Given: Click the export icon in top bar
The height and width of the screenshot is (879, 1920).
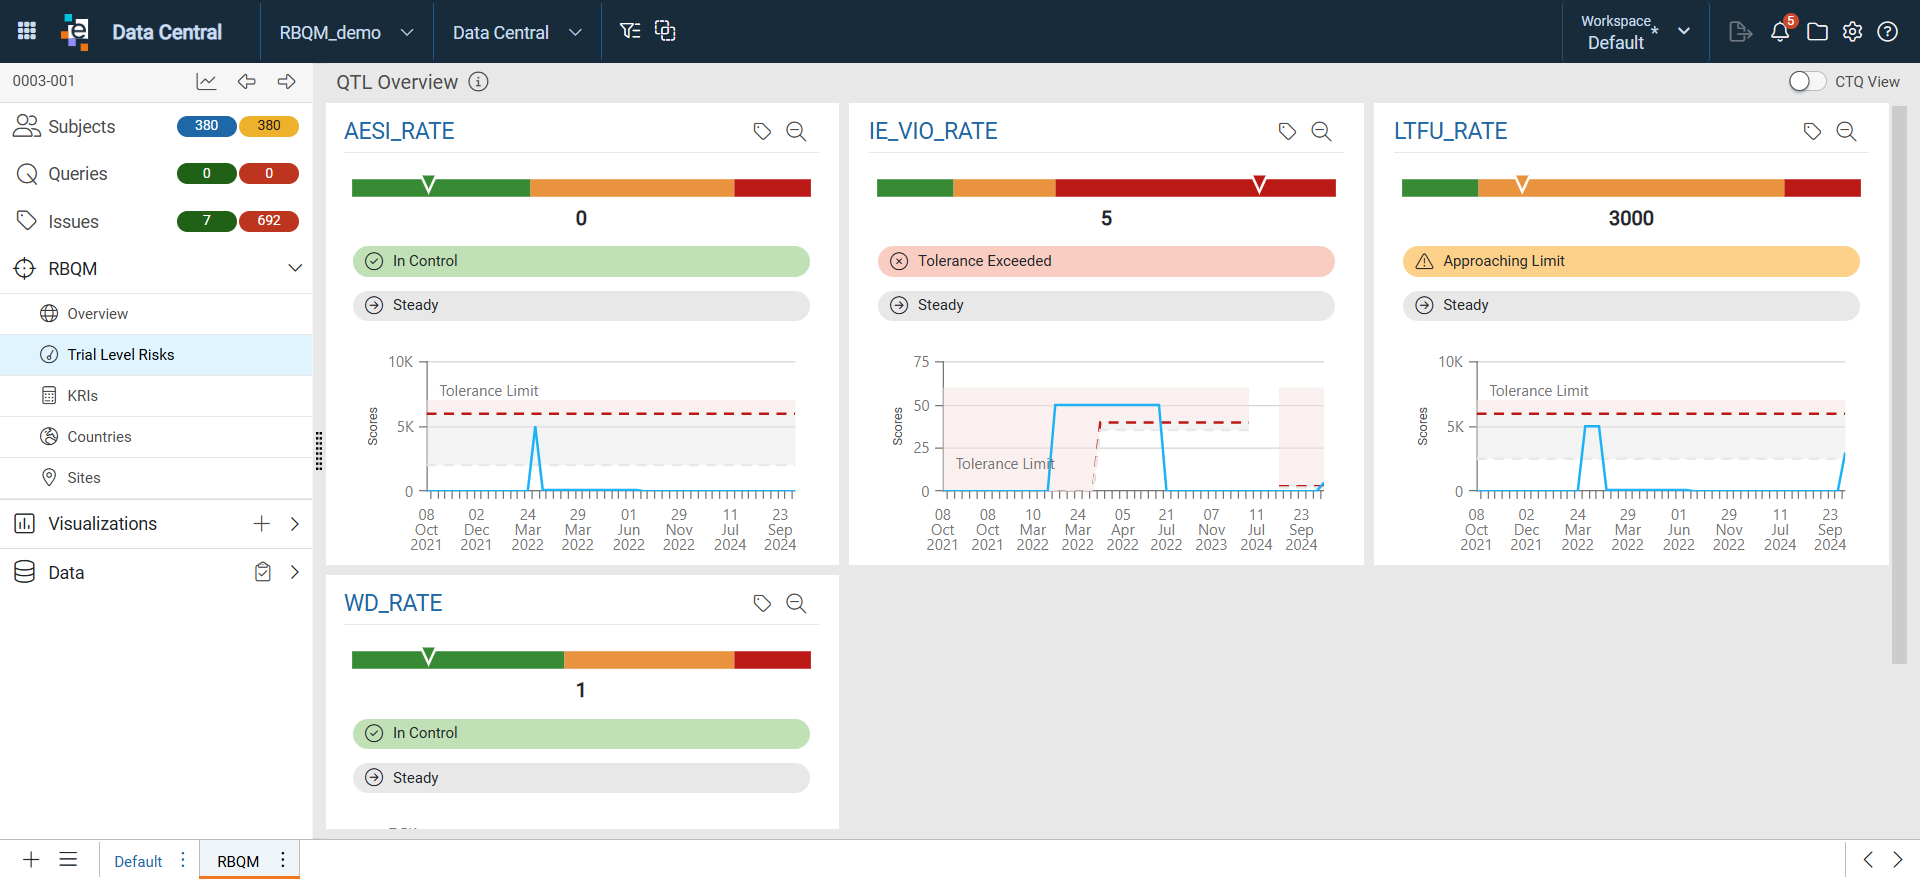Looking at the screenshot, I should pyautogui.click(x=1740, y=32).
